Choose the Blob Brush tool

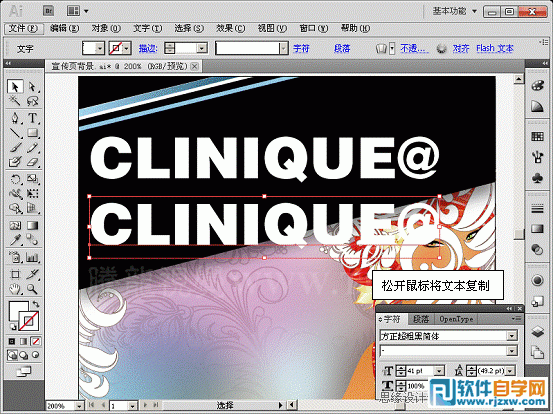pyautogui.click(x=15, y=162)
